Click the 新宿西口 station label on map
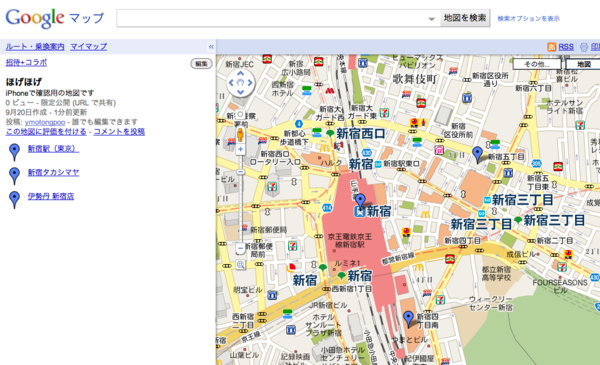 click(x=360, y=134)
